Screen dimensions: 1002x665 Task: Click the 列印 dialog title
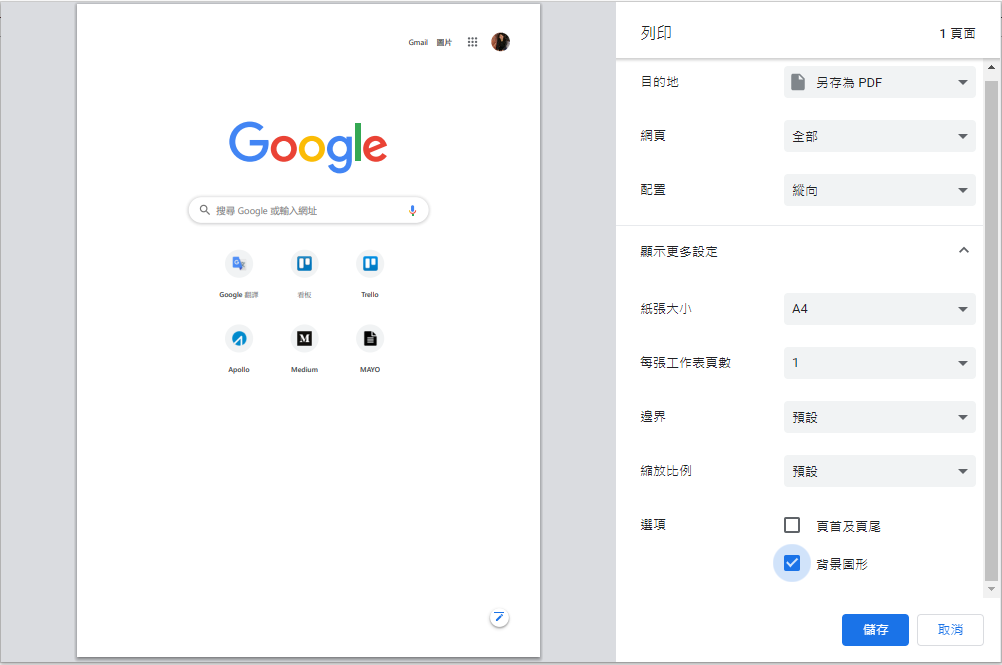pyautogui.click(x=656, y=33)
